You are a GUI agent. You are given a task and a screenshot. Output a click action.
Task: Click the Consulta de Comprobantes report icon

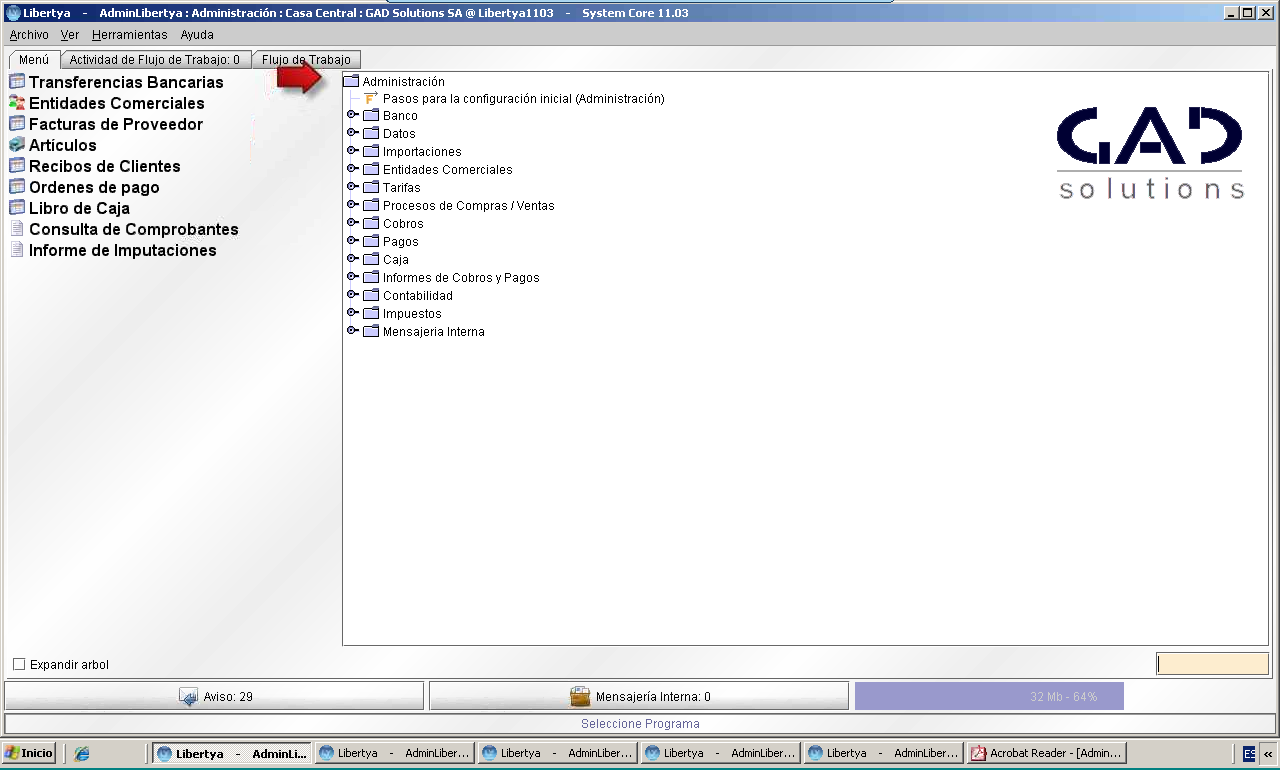[17, 229]
